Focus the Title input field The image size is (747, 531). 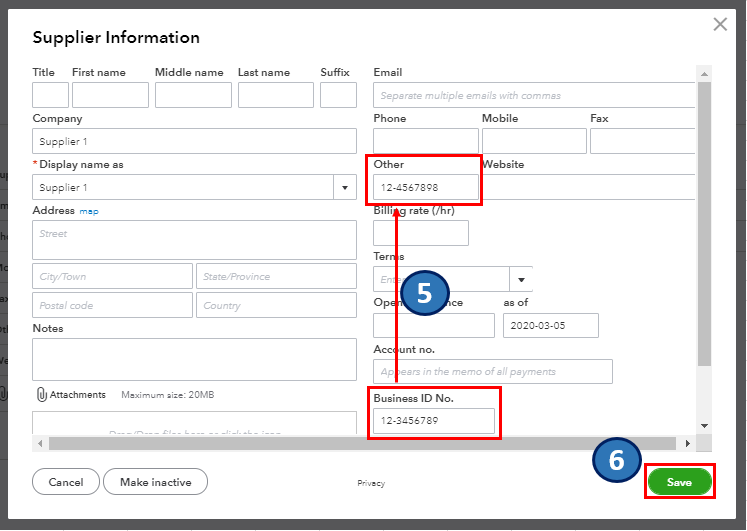50,95
